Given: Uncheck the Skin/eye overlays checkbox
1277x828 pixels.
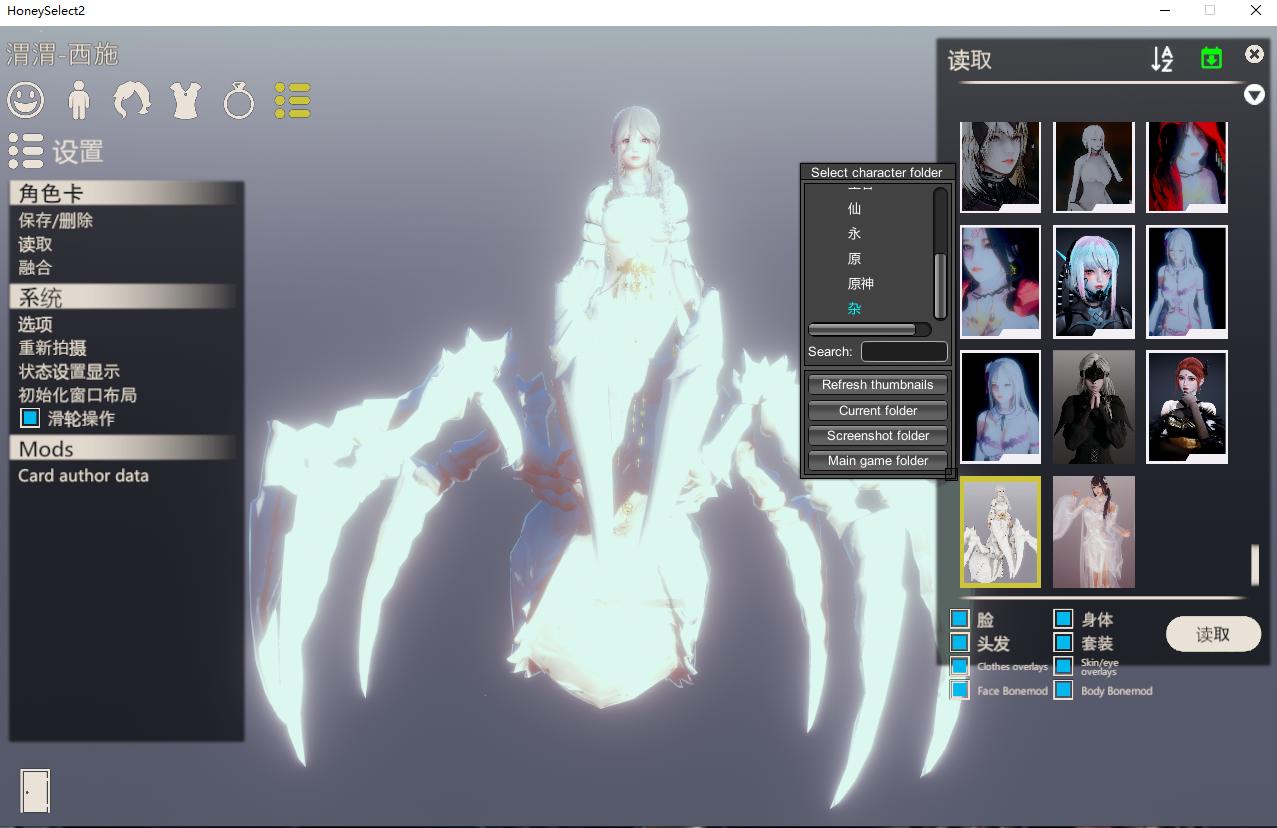Looking at the screenshot, I should tap(1063, 666).
